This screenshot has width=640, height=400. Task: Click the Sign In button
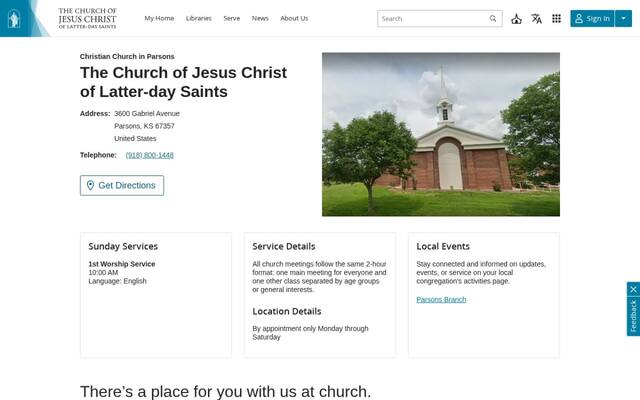click(592, 18)
